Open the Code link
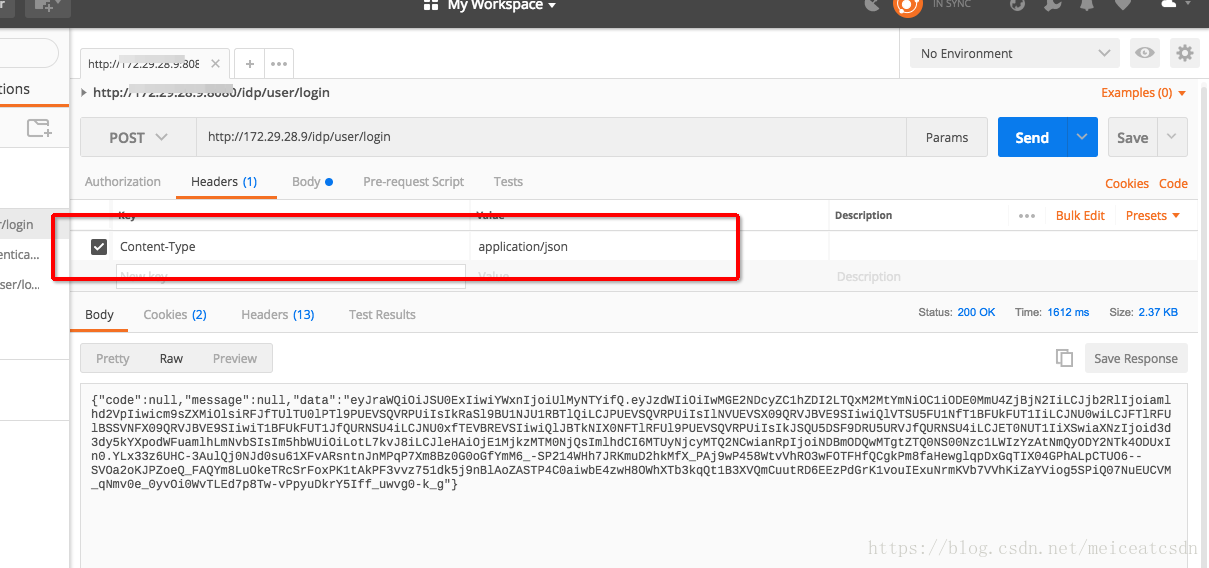Image resolution: width=1209 pixels, height=568 pixels. pyautogui.click(x=1173, y=183)
